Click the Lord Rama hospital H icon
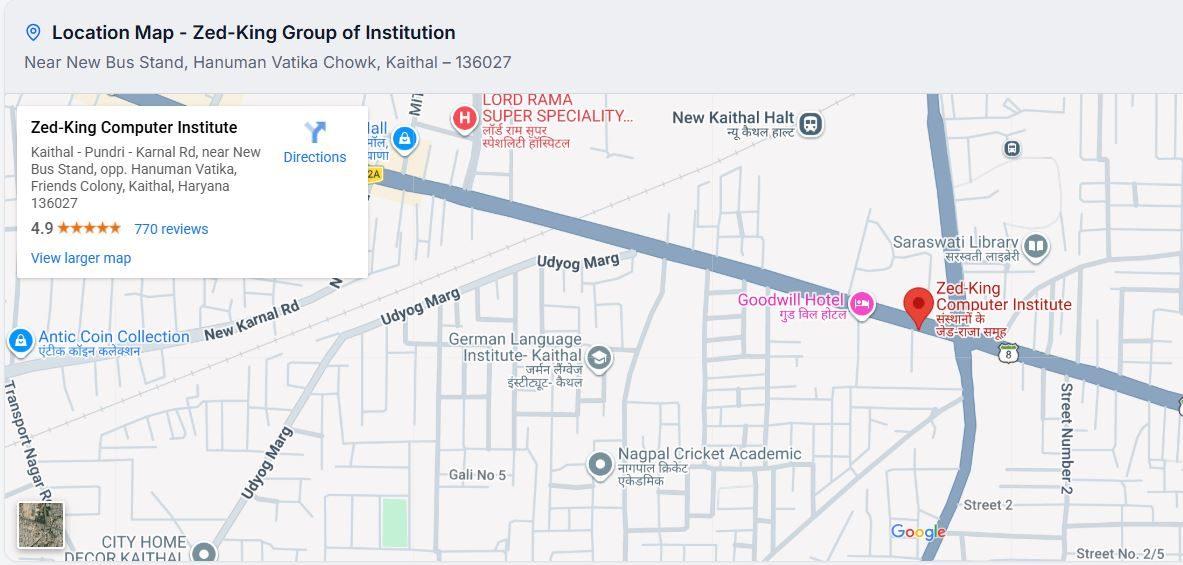The image size is (1183, 565). coord(464,119)
